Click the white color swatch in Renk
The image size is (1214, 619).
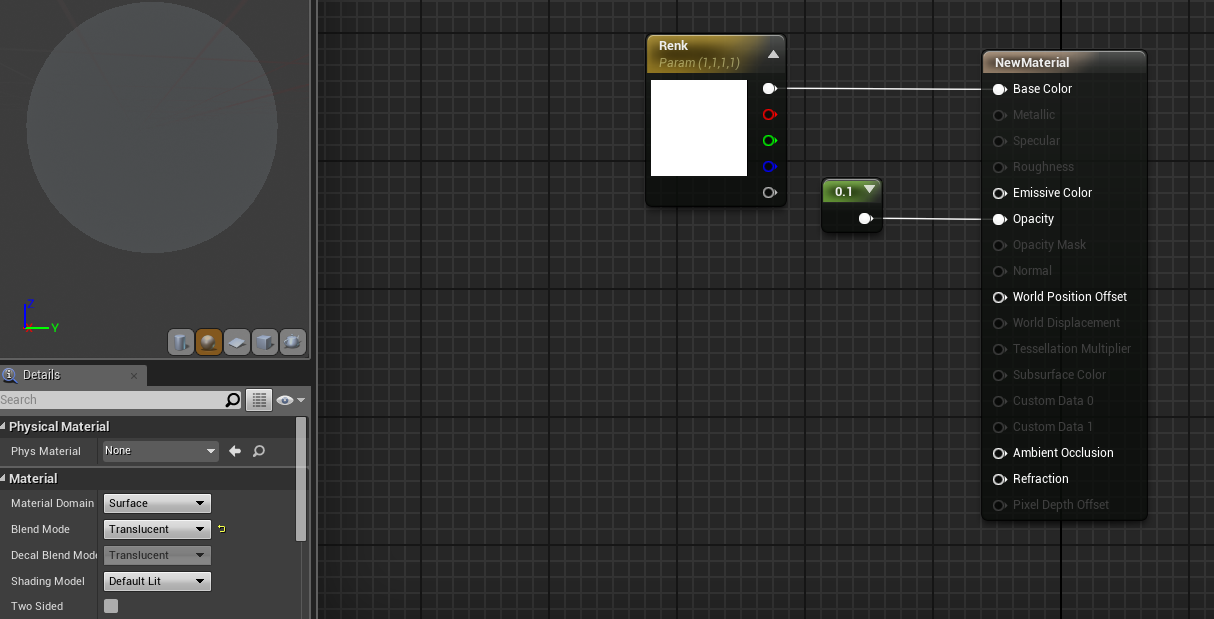coord(699,128)
